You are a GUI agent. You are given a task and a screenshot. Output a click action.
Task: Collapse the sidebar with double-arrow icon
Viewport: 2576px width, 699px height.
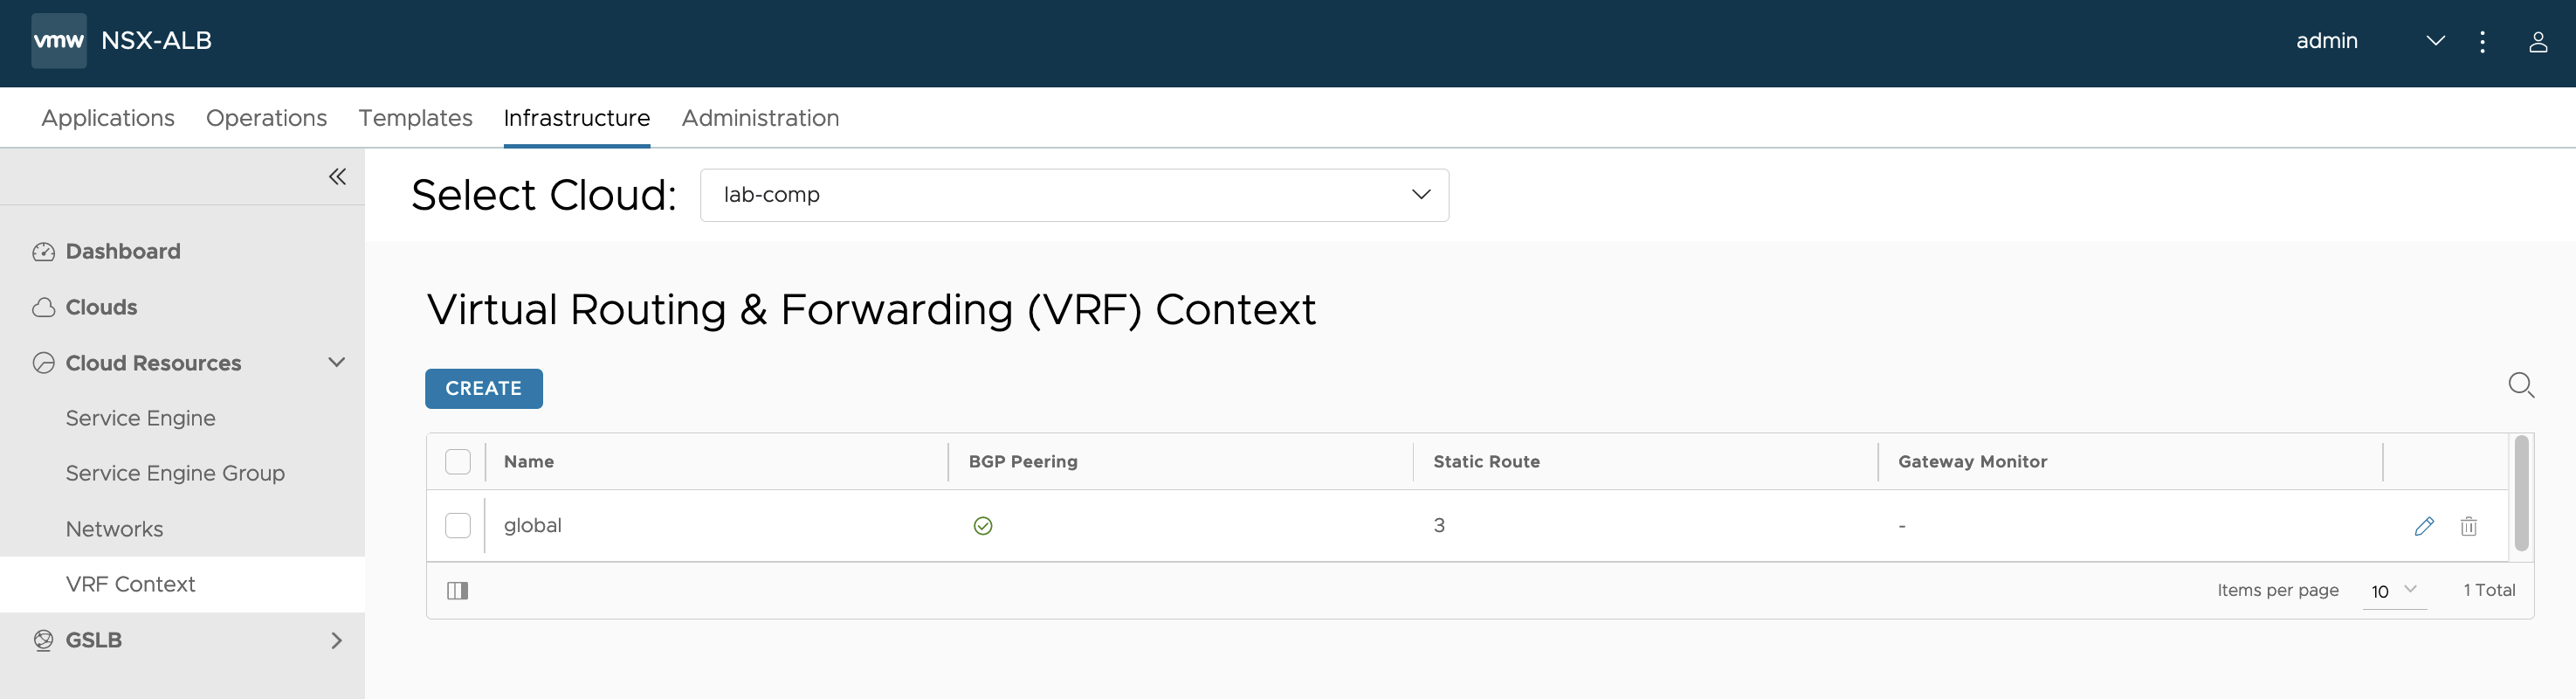(337, 177)
